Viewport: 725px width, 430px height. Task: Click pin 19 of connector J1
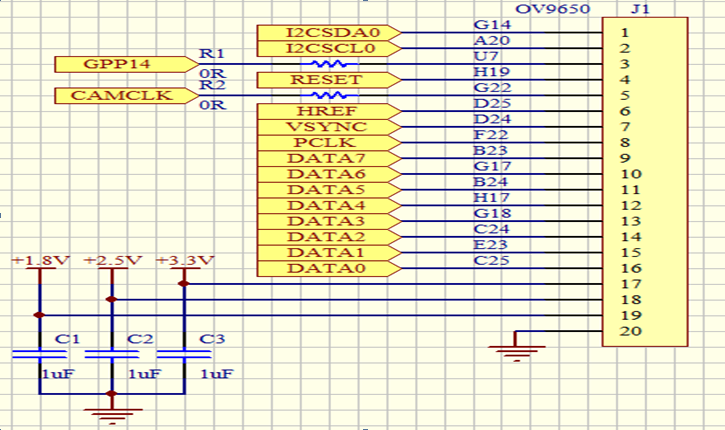631,316
